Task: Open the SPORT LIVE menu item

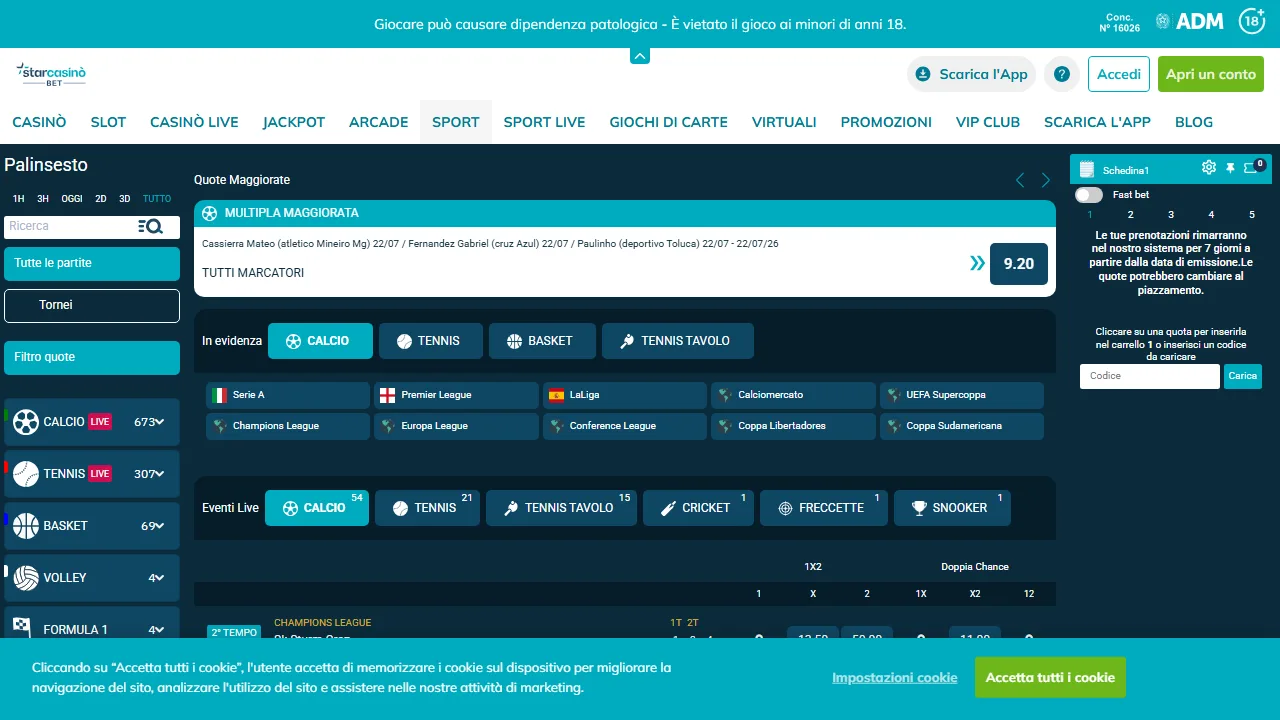Action: (x=544, y=122)
